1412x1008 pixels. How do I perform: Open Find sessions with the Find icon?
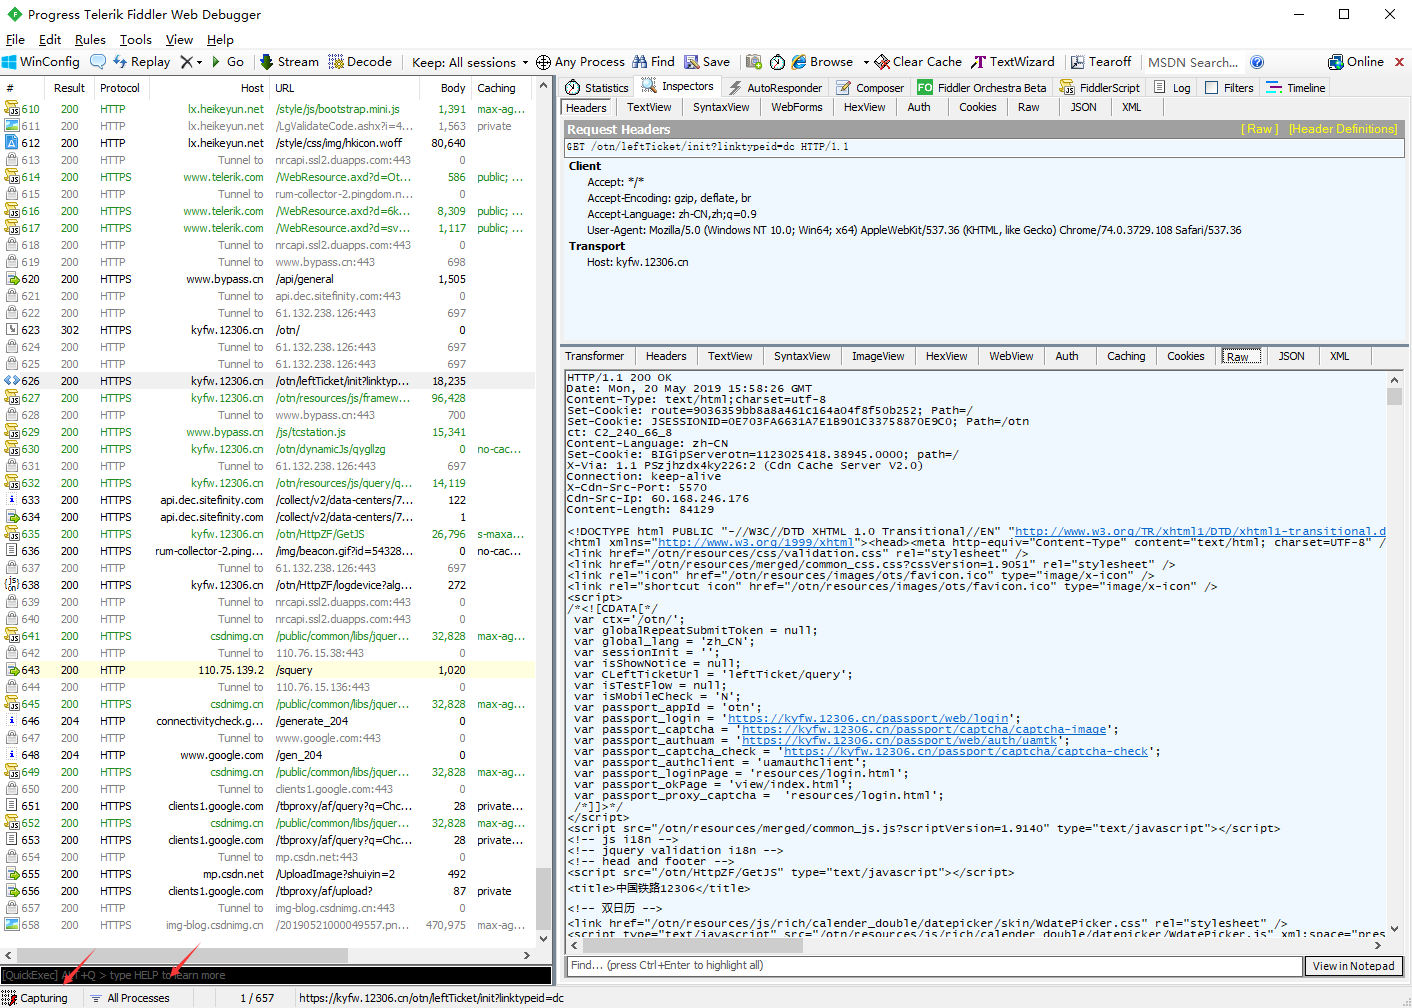tap(653, 61)
